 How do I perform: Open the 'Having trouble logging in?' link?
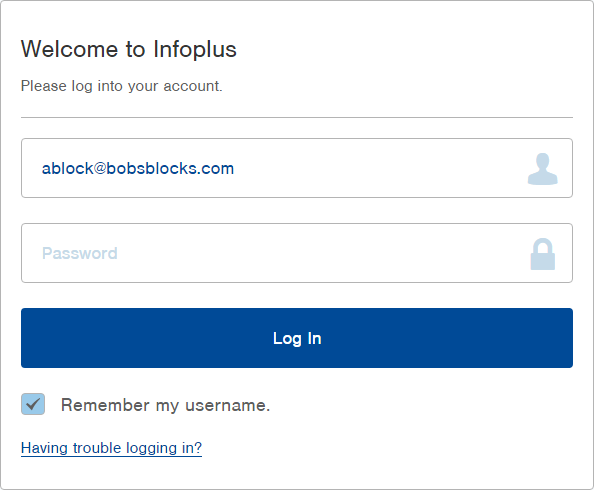111,448
